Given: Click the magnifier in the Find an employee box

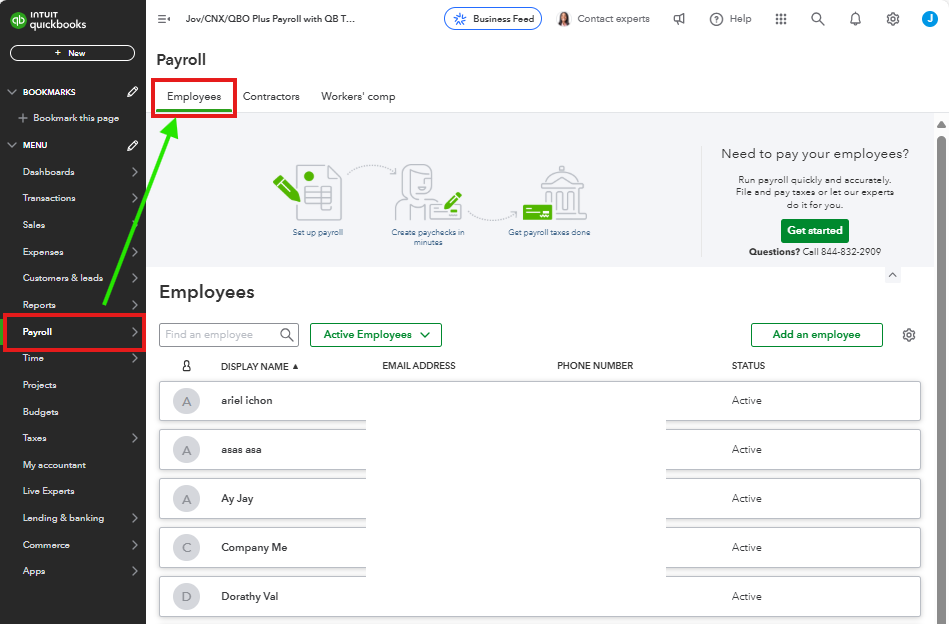Looking at the screenshot, I should click(x=286, y=335).
